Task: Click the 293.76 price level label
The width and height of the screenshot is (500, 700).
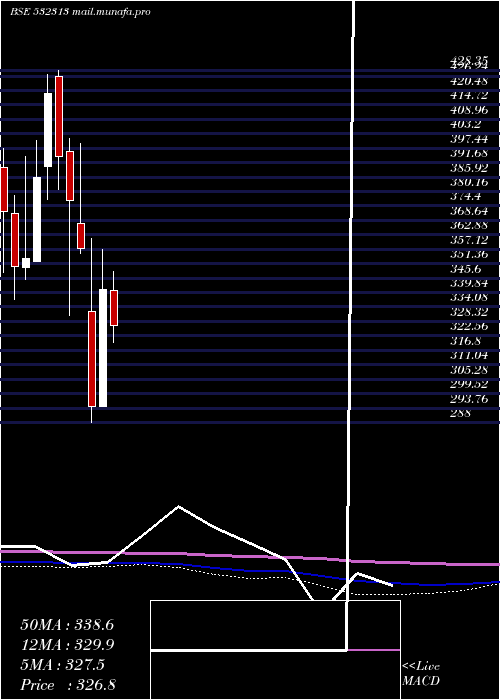Action: tap(469, 399)
